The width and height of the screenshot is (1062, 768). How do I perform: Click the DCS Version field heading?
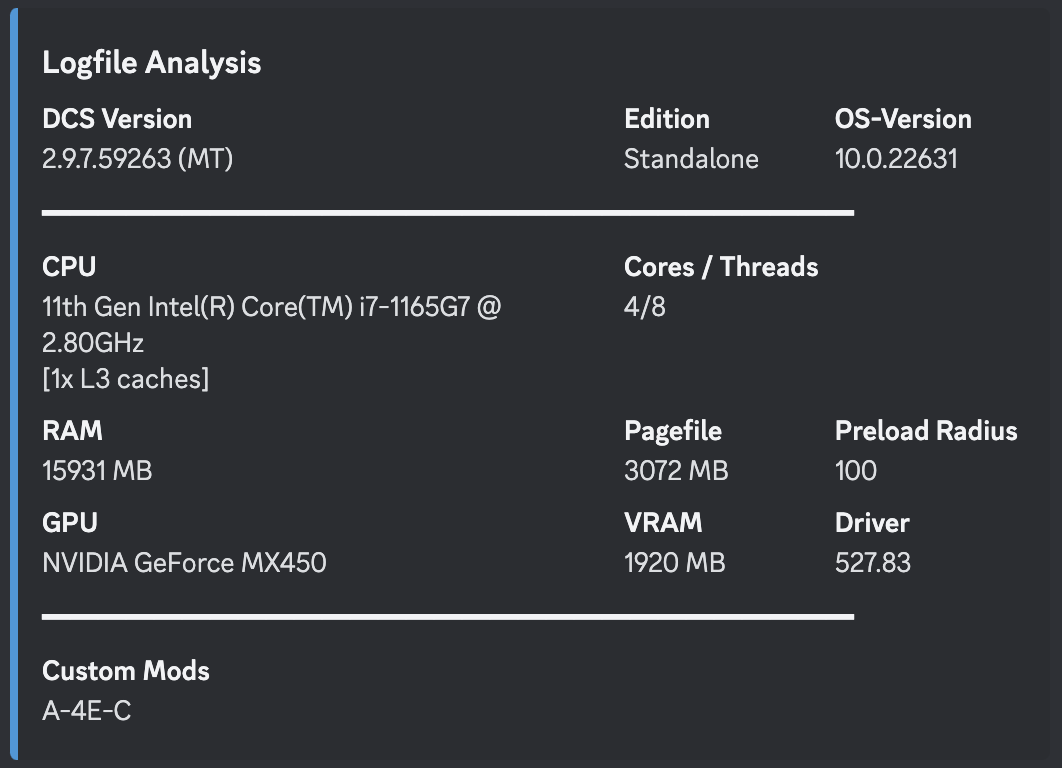[117, 119]
